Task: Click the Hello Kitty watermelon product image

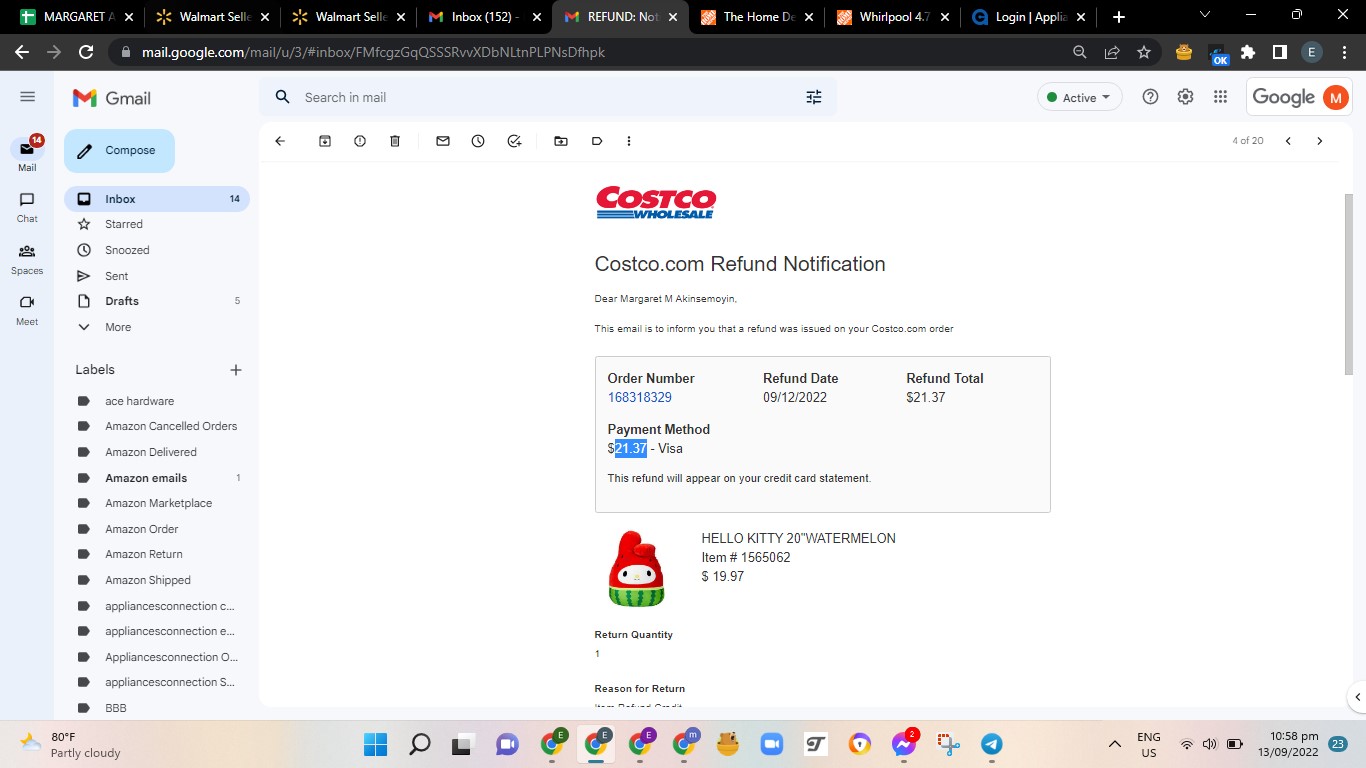Action: click(636, 568)
